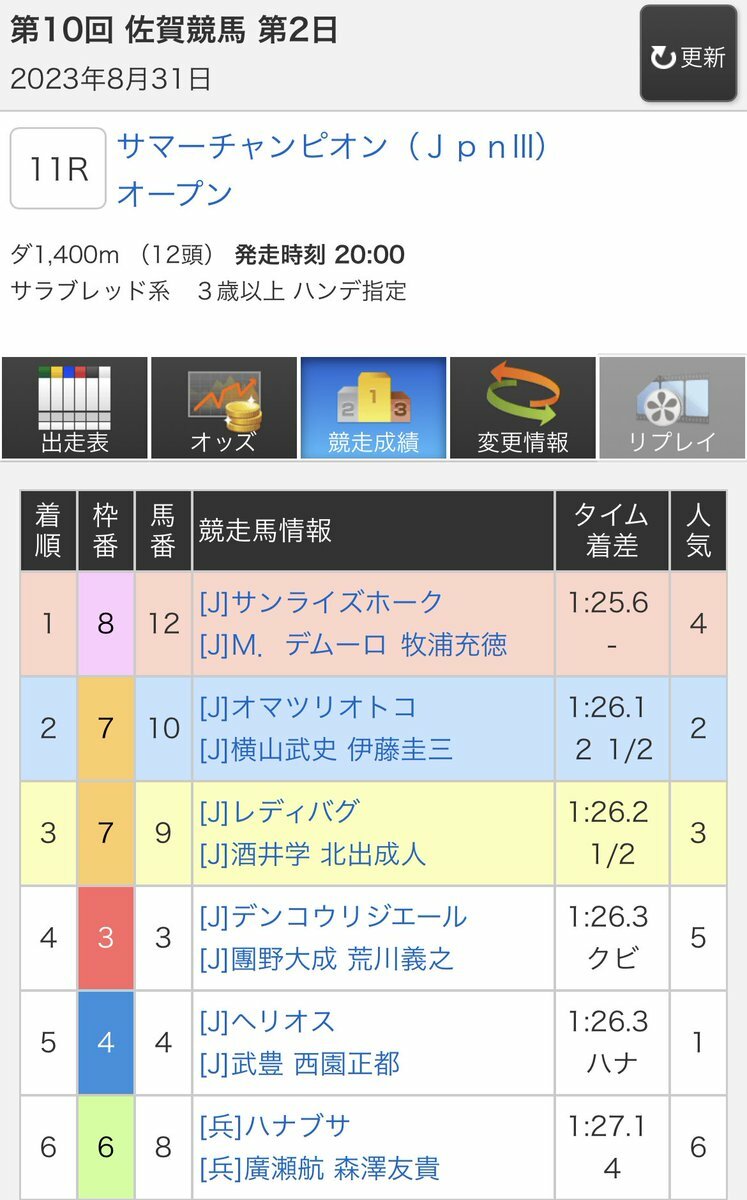Tap the 11R race number box
Viewport: 747px width, 1200px height.
click(58, 168)
